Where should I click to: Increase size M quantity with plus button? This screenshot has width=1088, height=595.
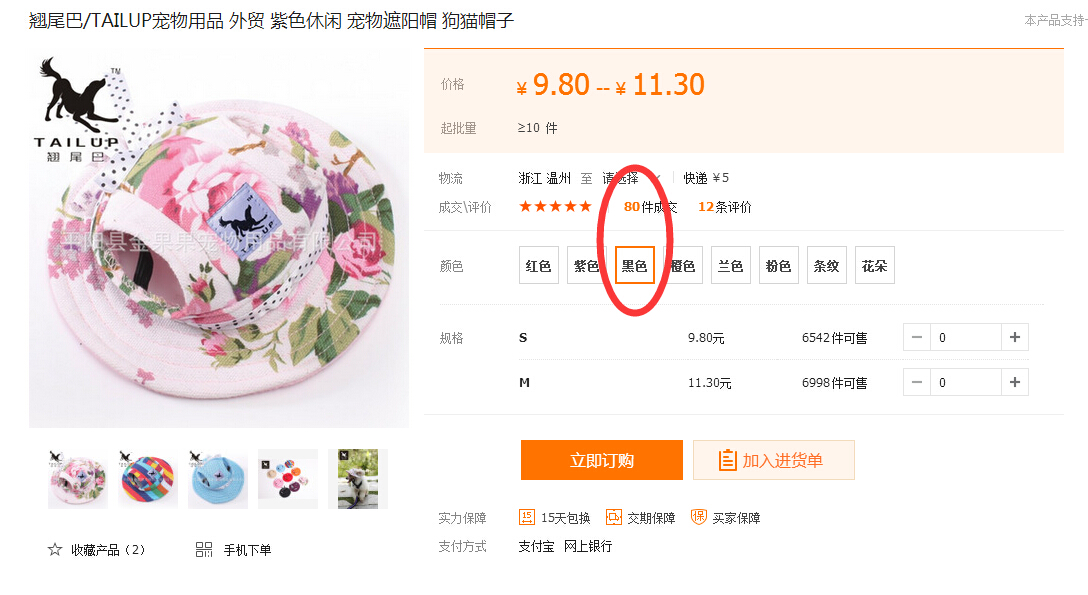click(x=1015, y=382)
